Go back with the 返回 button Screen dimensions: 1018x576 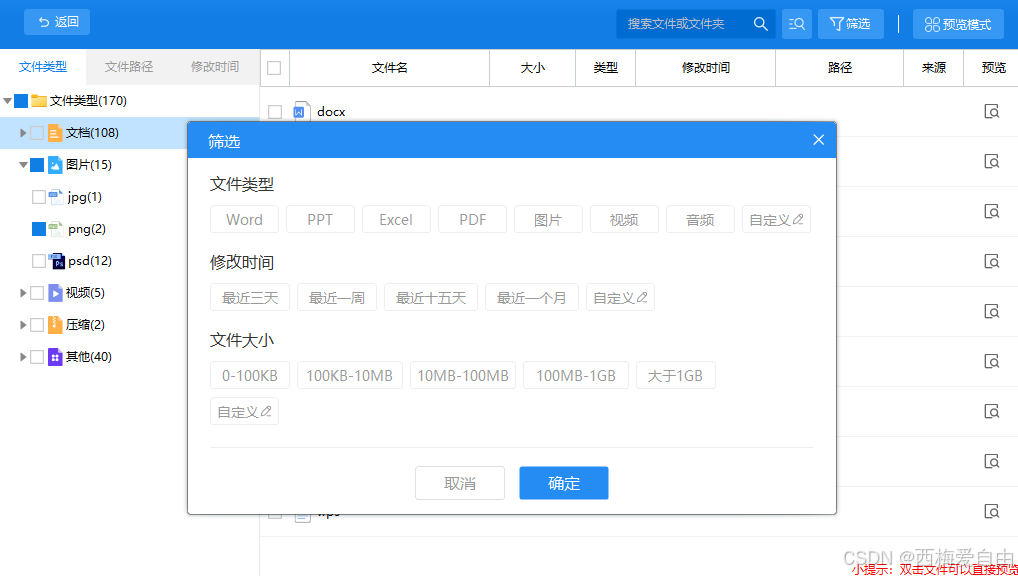point(57,22)
